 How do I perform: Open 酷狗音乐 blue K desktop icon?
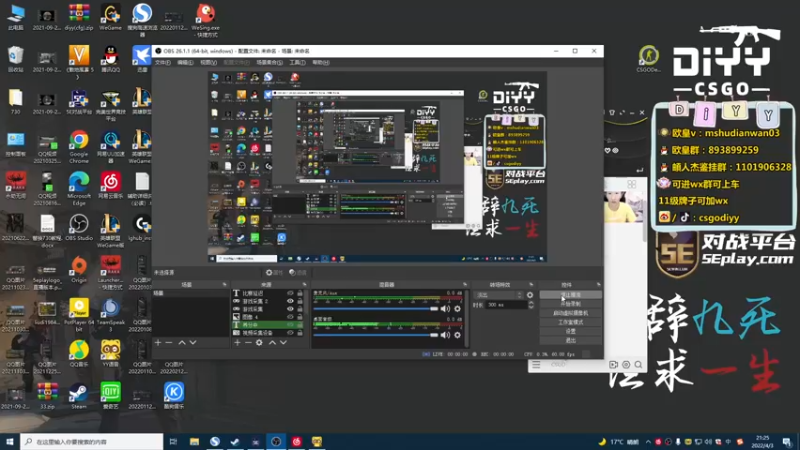click(174, 396)
